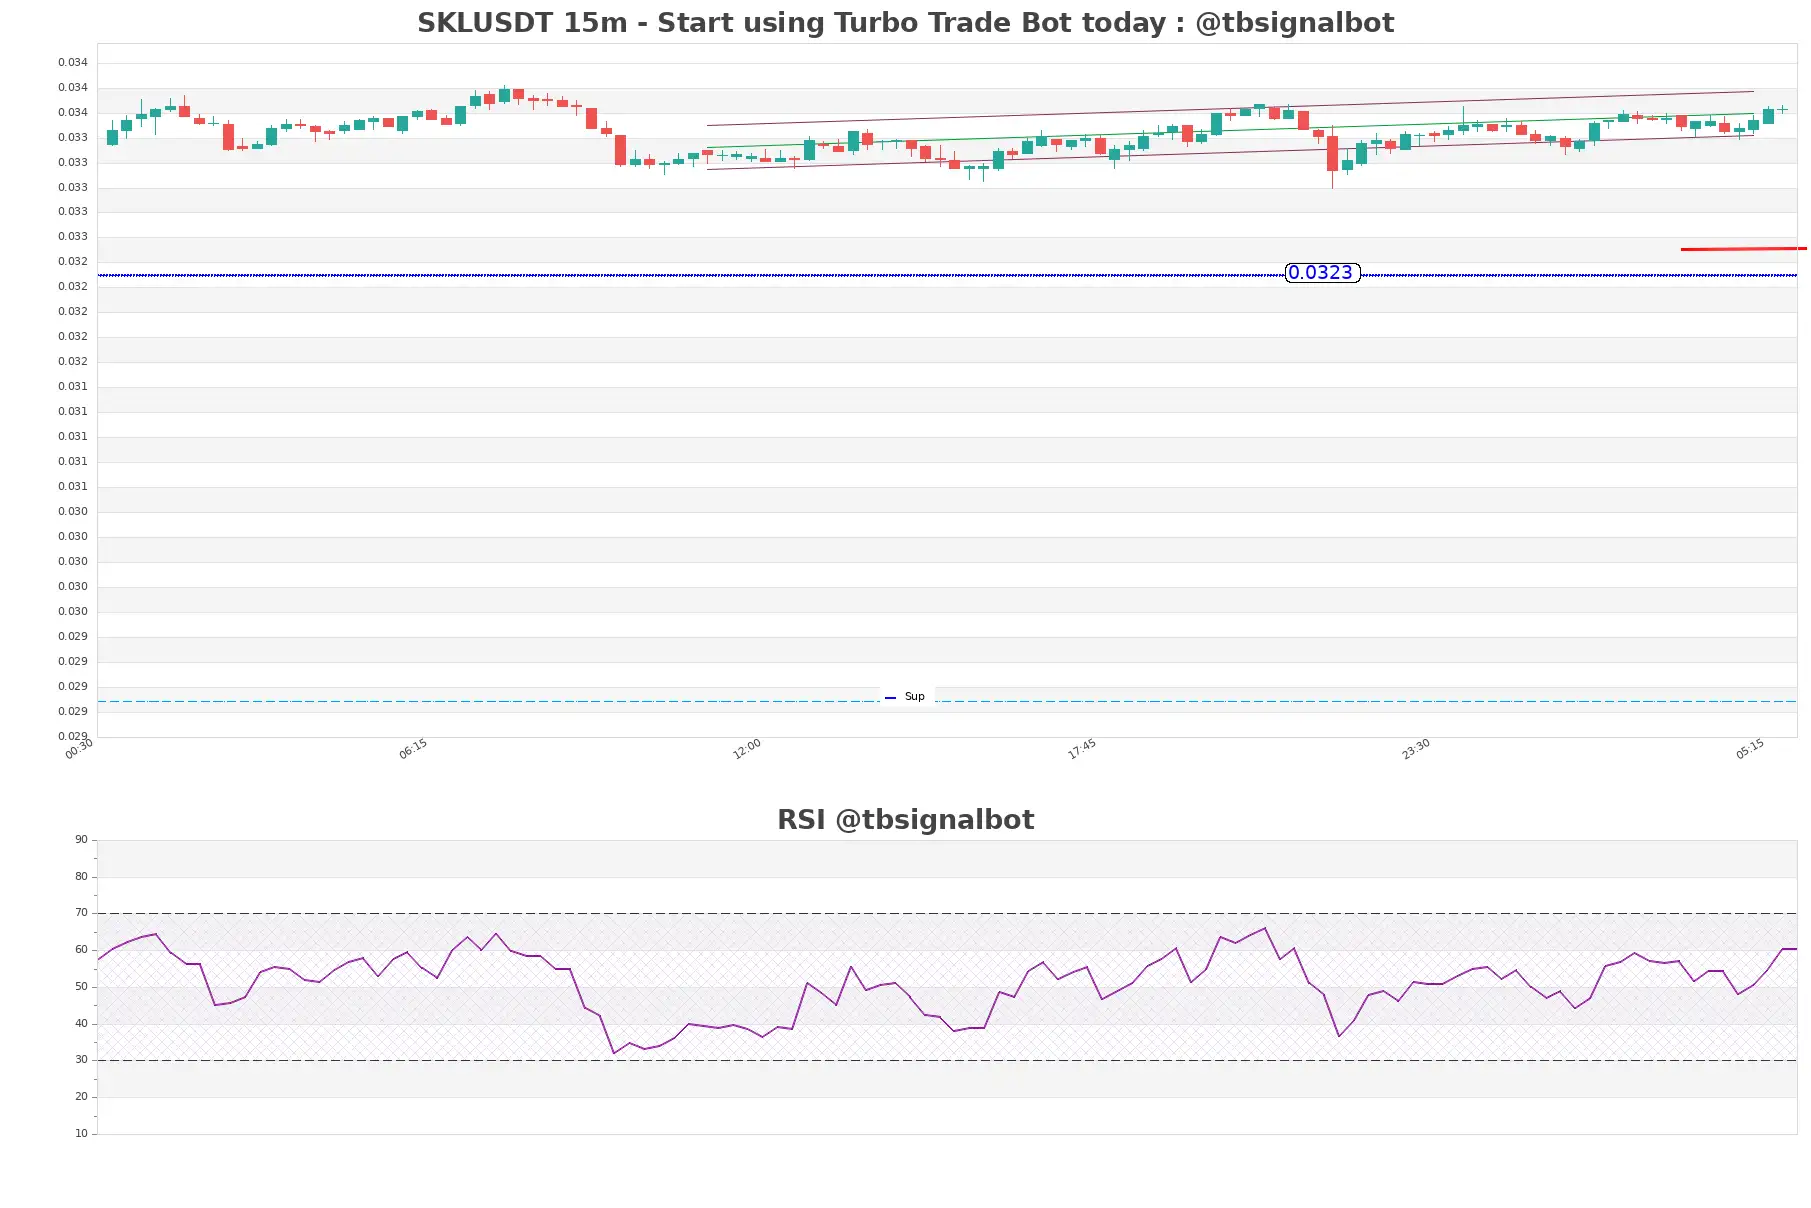
Task: Click the SKLUSDT 15m chart title
Action: (905, 23)
